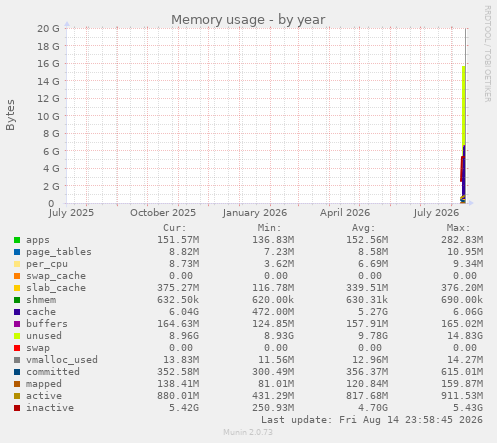Click the apps max value 282.83M

[x=462, y=240]
